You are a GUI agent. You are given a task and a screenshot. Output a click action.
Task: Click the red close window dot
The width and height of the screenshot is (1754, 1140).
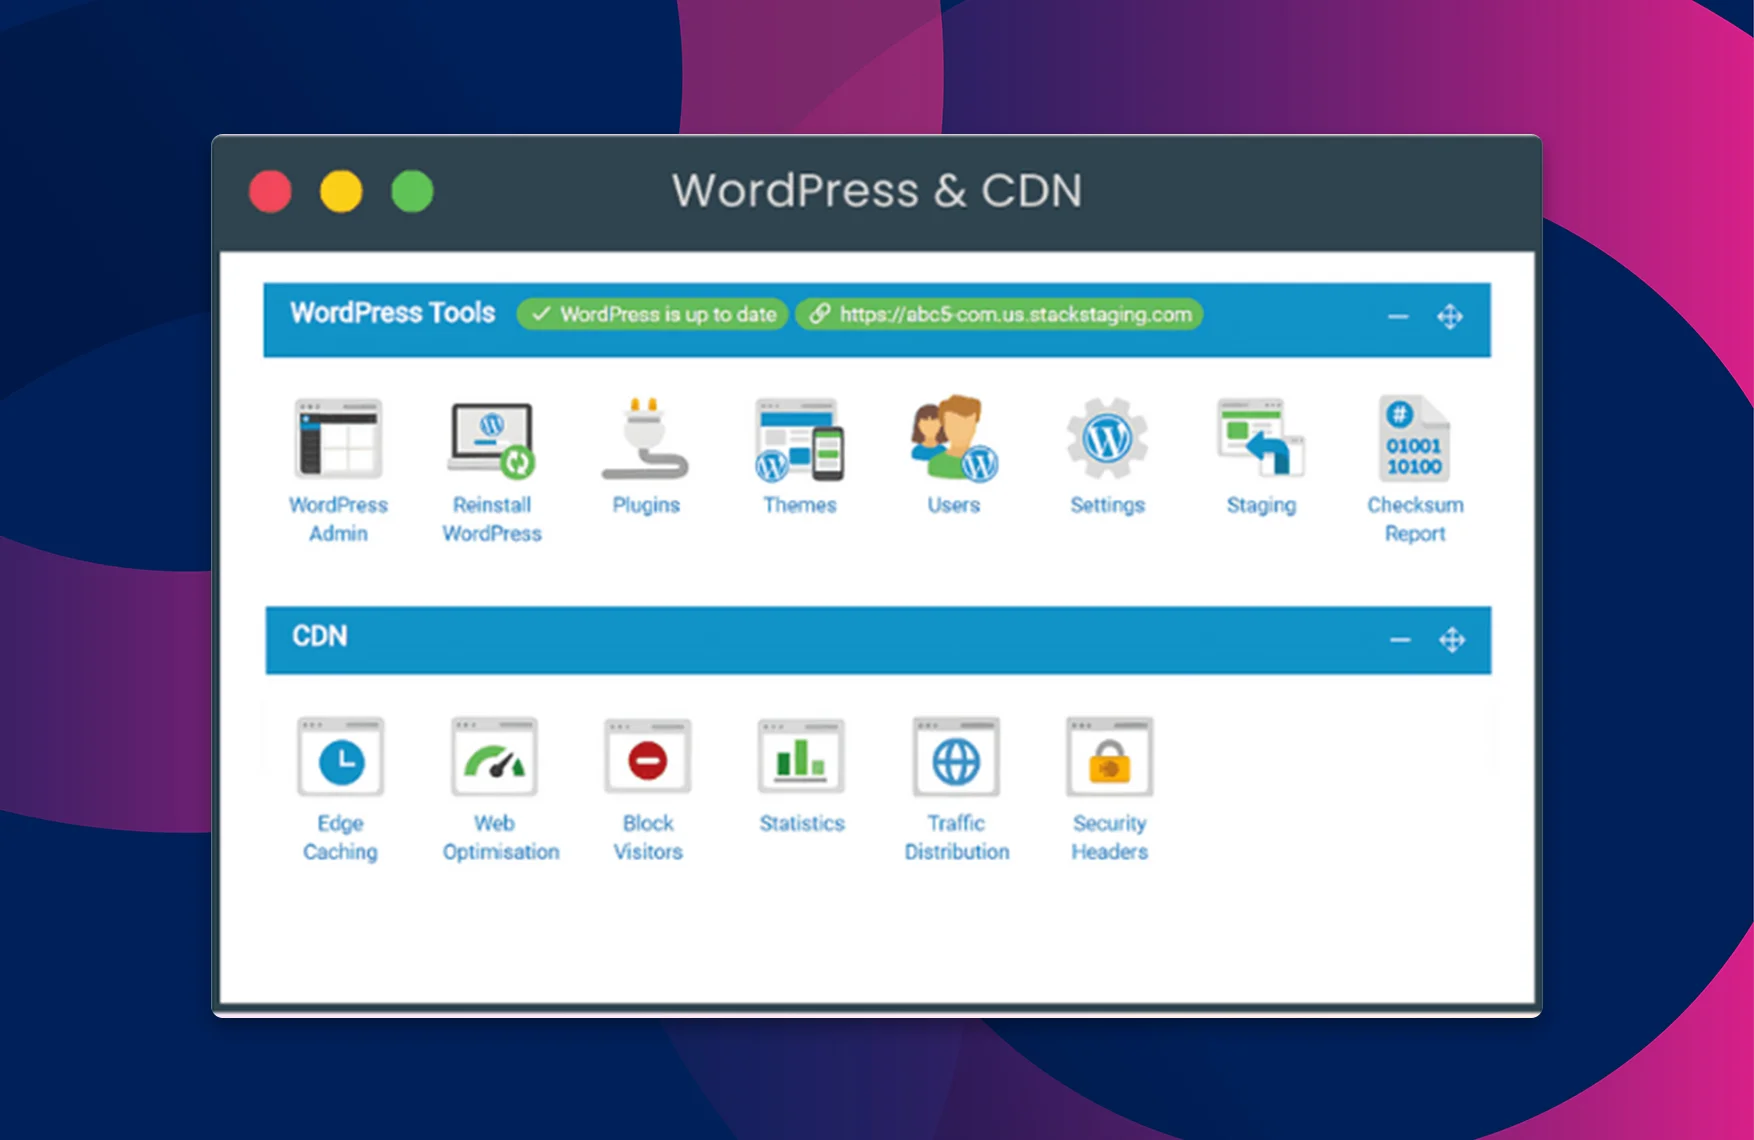point(270,191)
